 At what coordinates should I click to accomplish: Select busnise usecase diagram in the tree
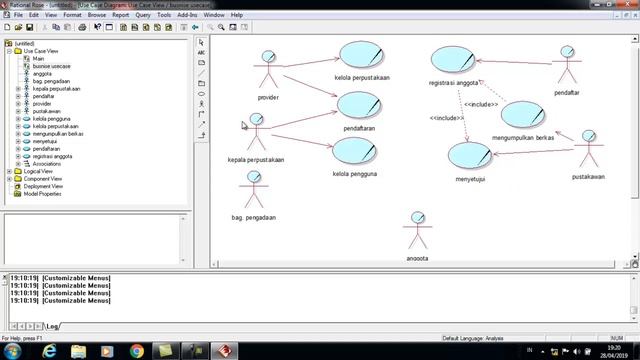tap(51, 66)
